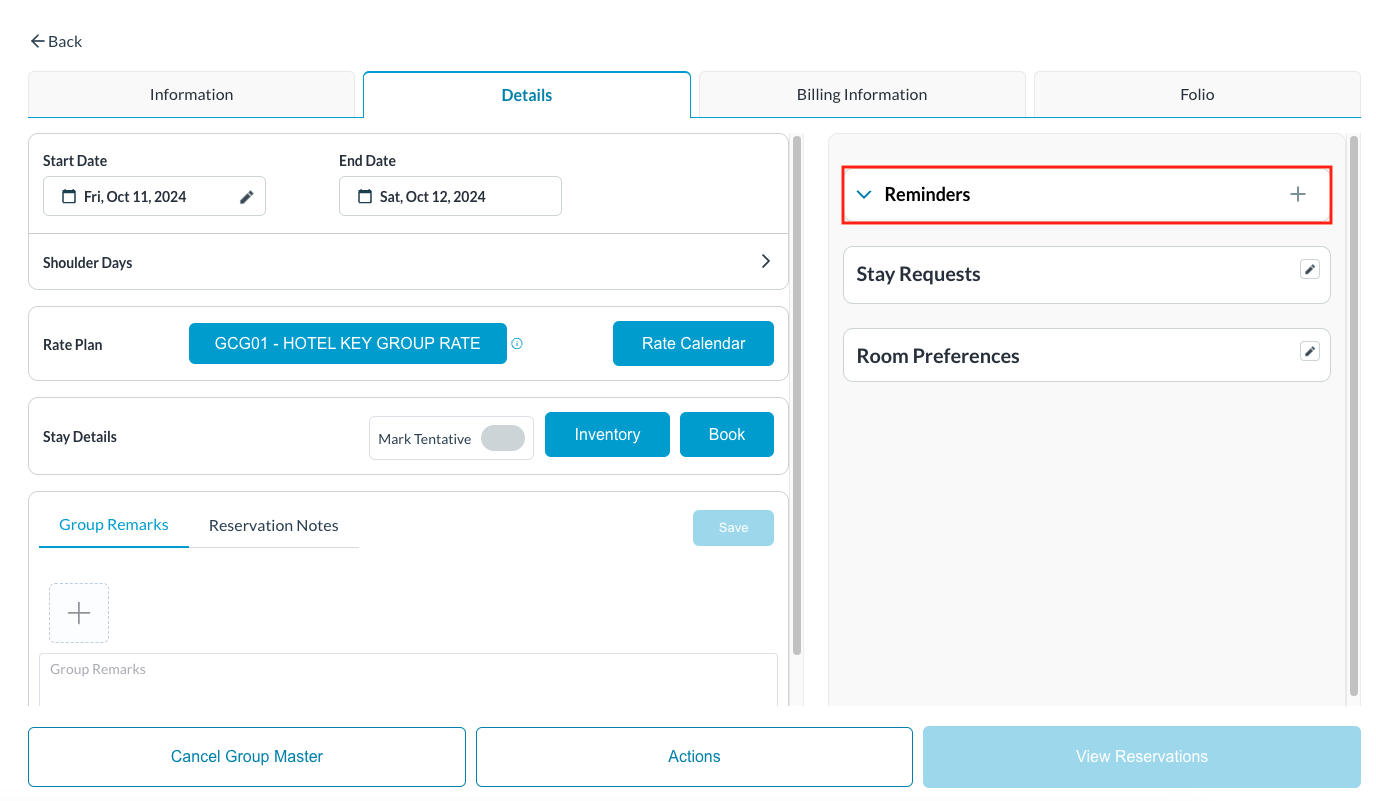Click into the Group Remarks text field
Viewport: 1376px width, 801px height.
(408, 680)
